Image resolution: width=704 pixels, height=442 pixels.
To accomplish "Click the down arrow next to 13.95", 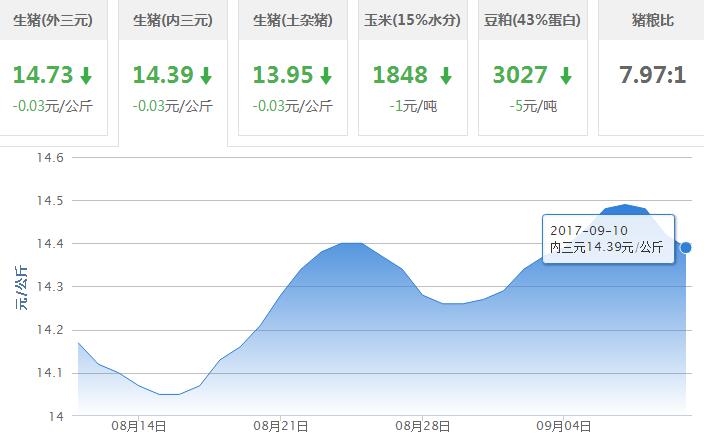I will click(326, 76).
